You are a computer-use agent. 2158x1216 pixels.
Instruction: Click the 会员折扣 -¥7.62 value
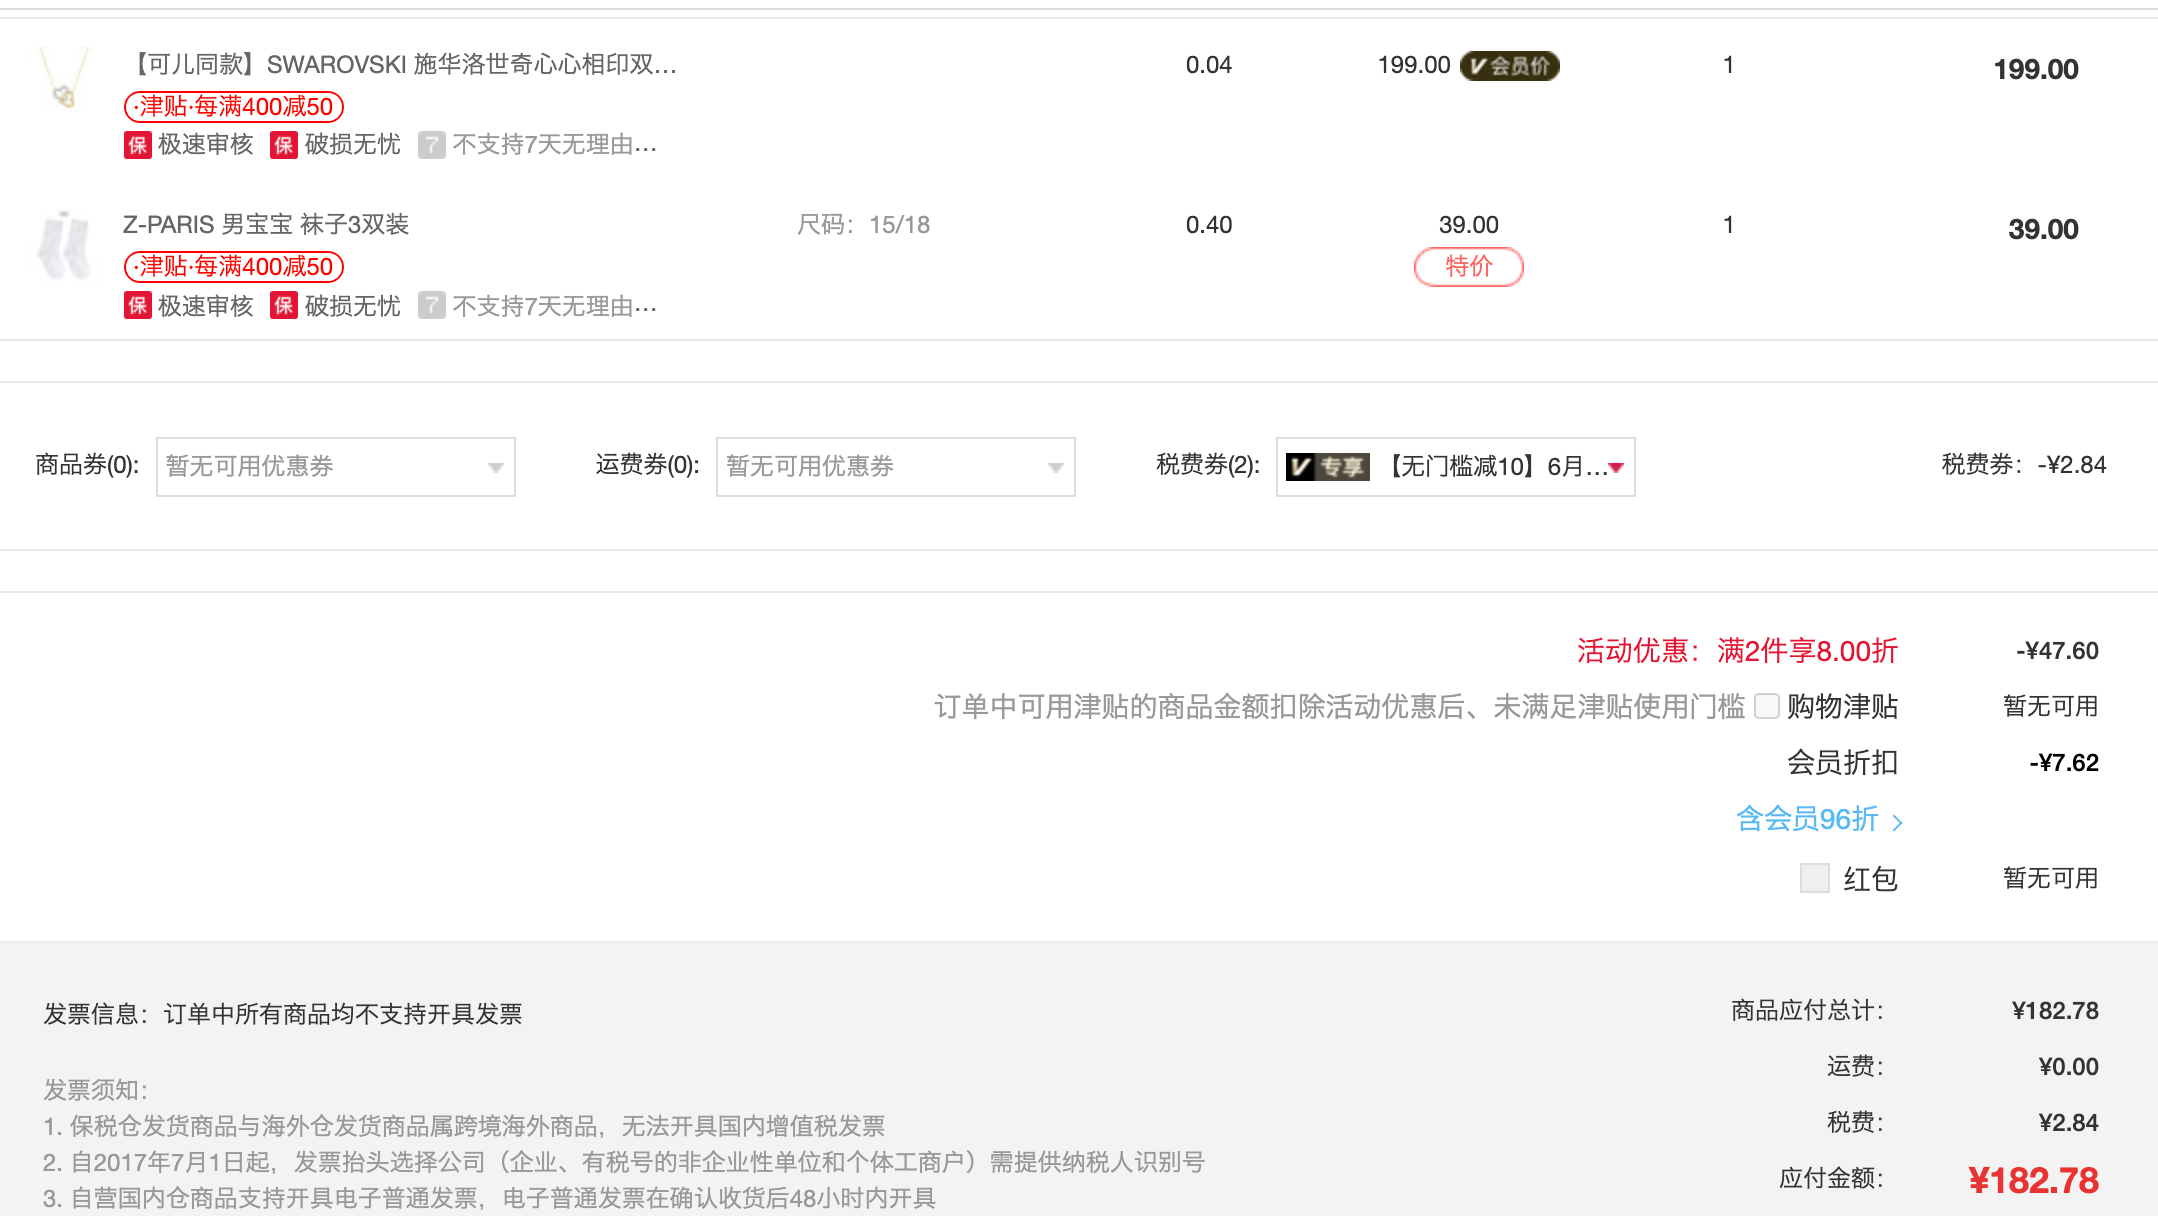tap(2064, 763)
